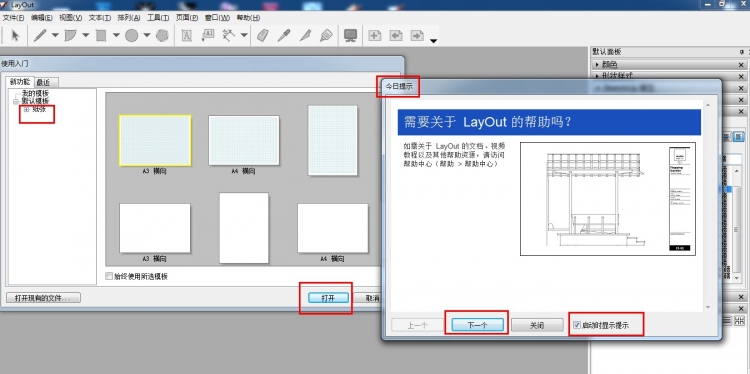The image size is (750, 374).
Task: Click the Add Page icon
Action: point(375,35)
